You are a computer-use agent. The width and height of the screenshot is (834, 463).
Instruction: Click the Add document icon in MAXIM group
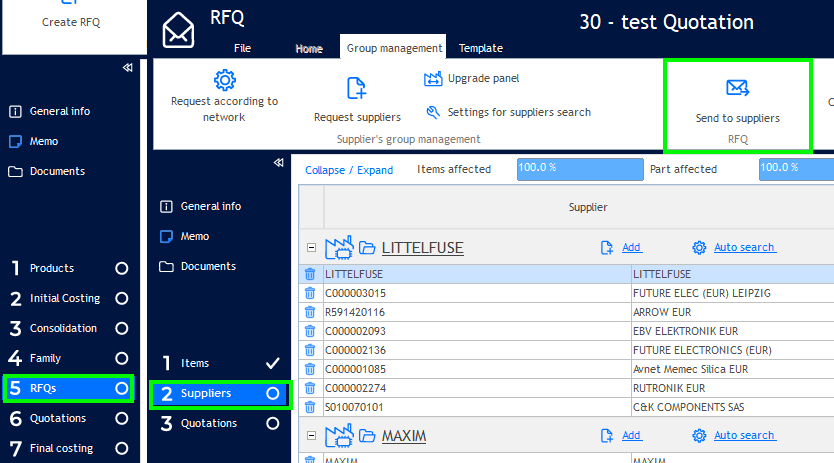[607, 435]
